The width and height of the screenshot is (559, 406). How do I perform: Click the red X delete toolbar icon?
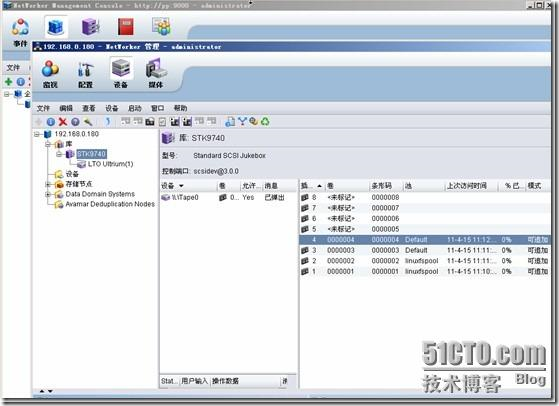pyautogui.click(x=63, y=122)
